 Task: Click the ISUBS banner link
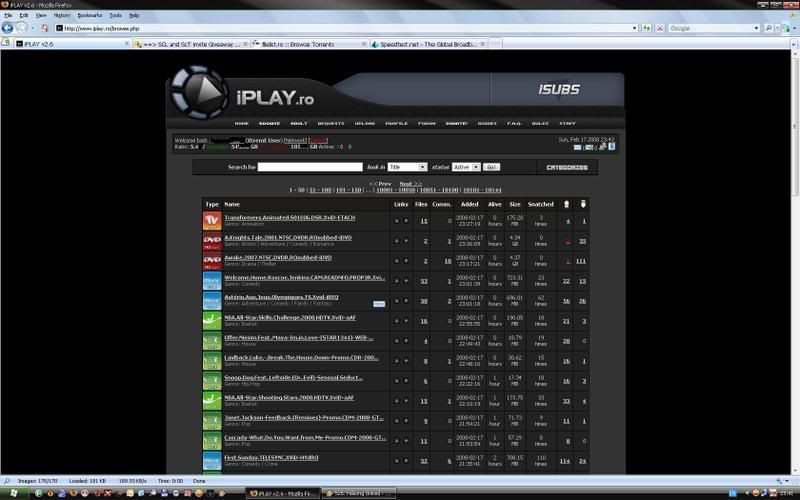pos(559,90)
